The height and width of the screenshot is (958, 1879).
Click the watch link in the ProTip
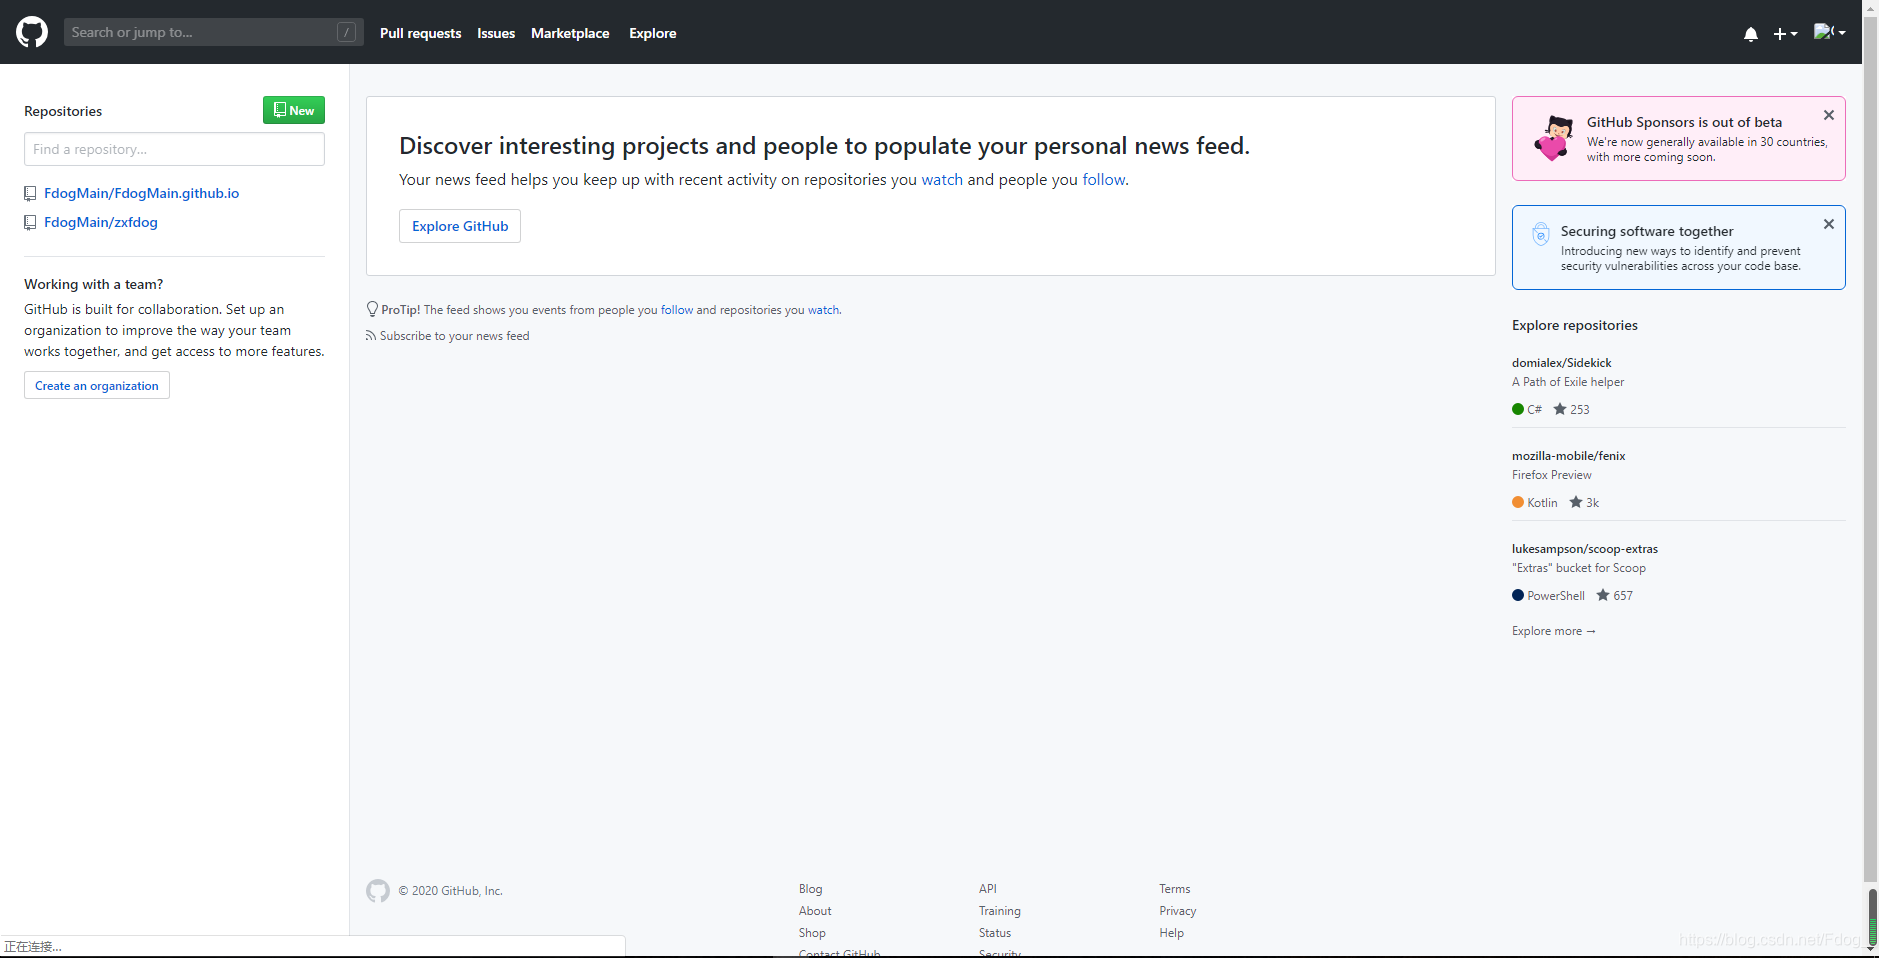click(823, 310)
